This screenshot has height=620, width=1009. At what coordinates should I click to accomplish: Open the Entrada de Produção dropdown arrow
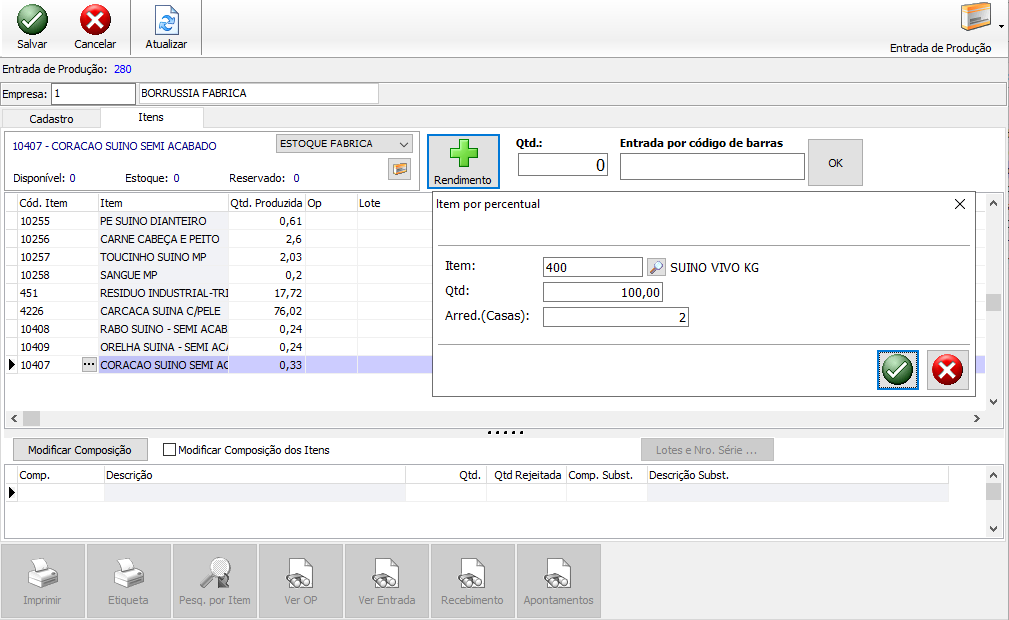click(1001, 26)
